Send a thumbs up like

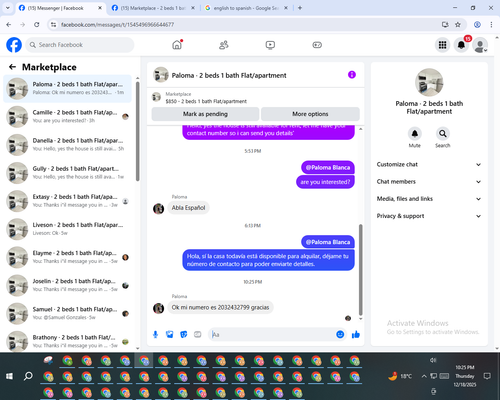[x=356, y=334]
